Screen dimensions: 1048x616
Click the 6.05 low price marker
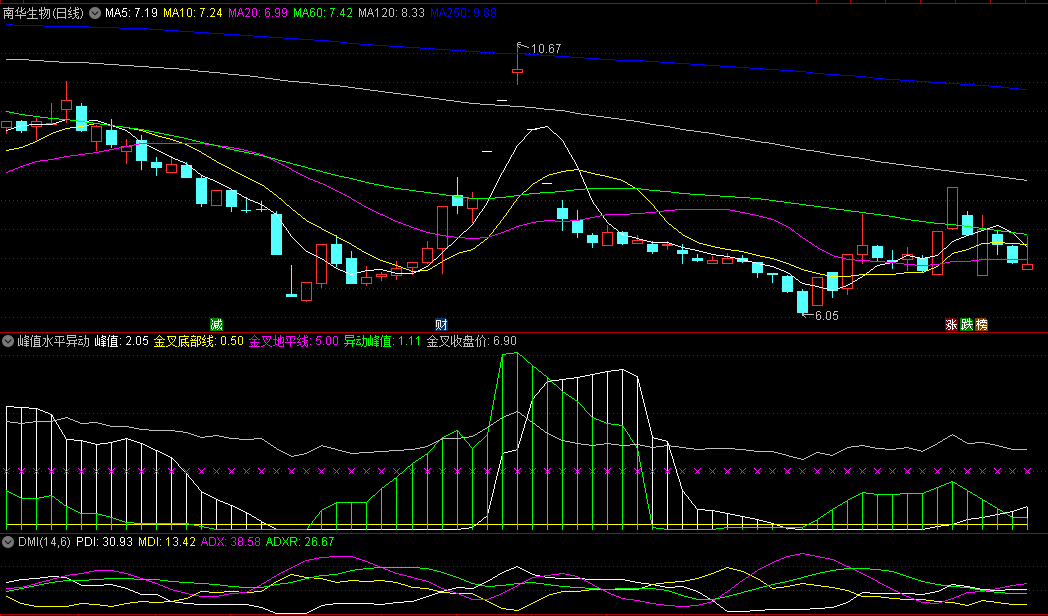point(826,315)
